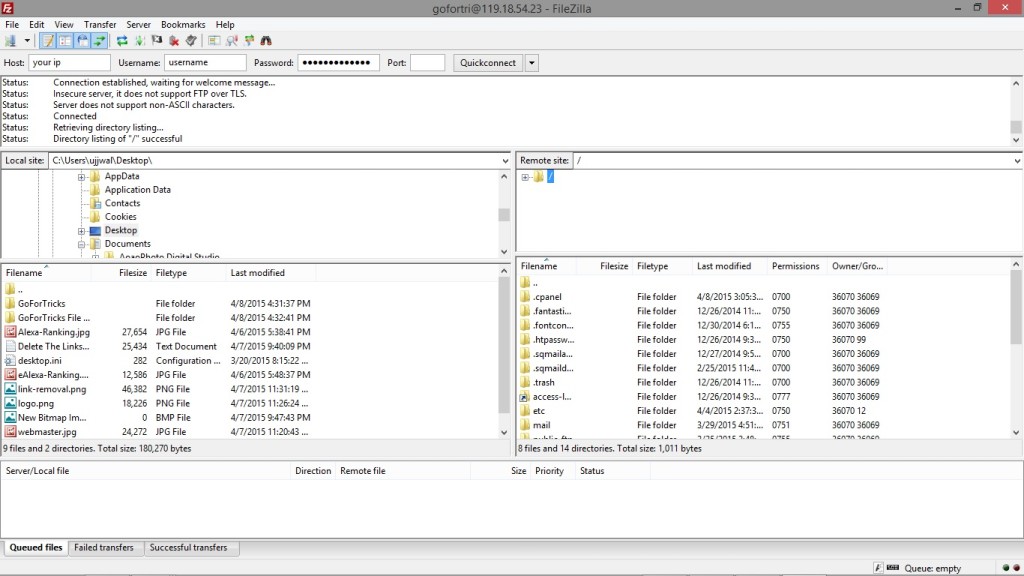This screenshot has width=1024, height=576.
Task: Open the Site Manager icon
Action: 10,40
